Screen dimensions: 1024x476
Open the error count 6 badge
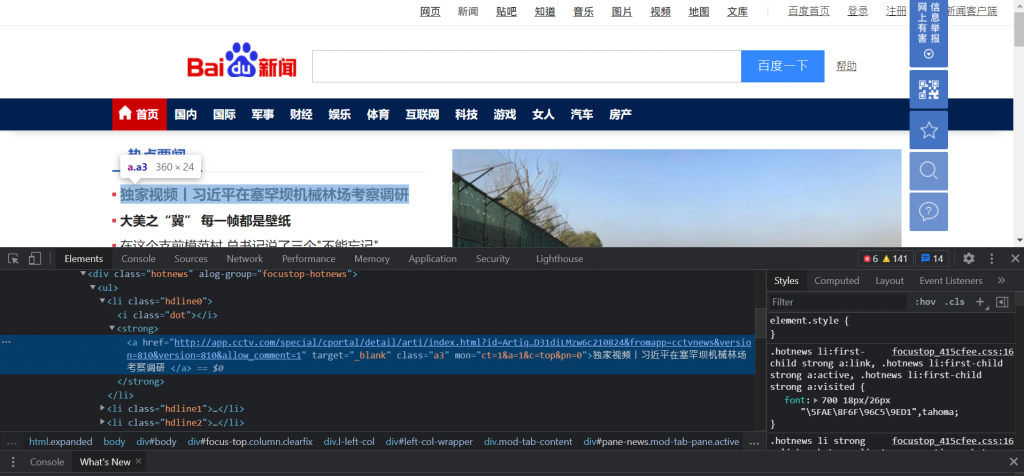pos(871,259)
